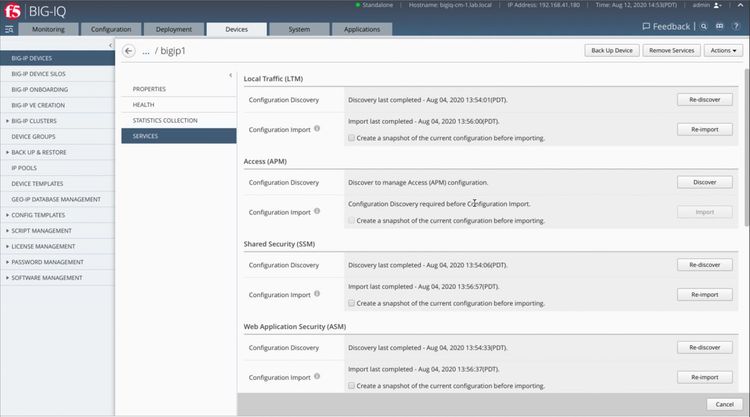
Task: Click the SSM Configuration Import info icon
Action: coord(317,294)
